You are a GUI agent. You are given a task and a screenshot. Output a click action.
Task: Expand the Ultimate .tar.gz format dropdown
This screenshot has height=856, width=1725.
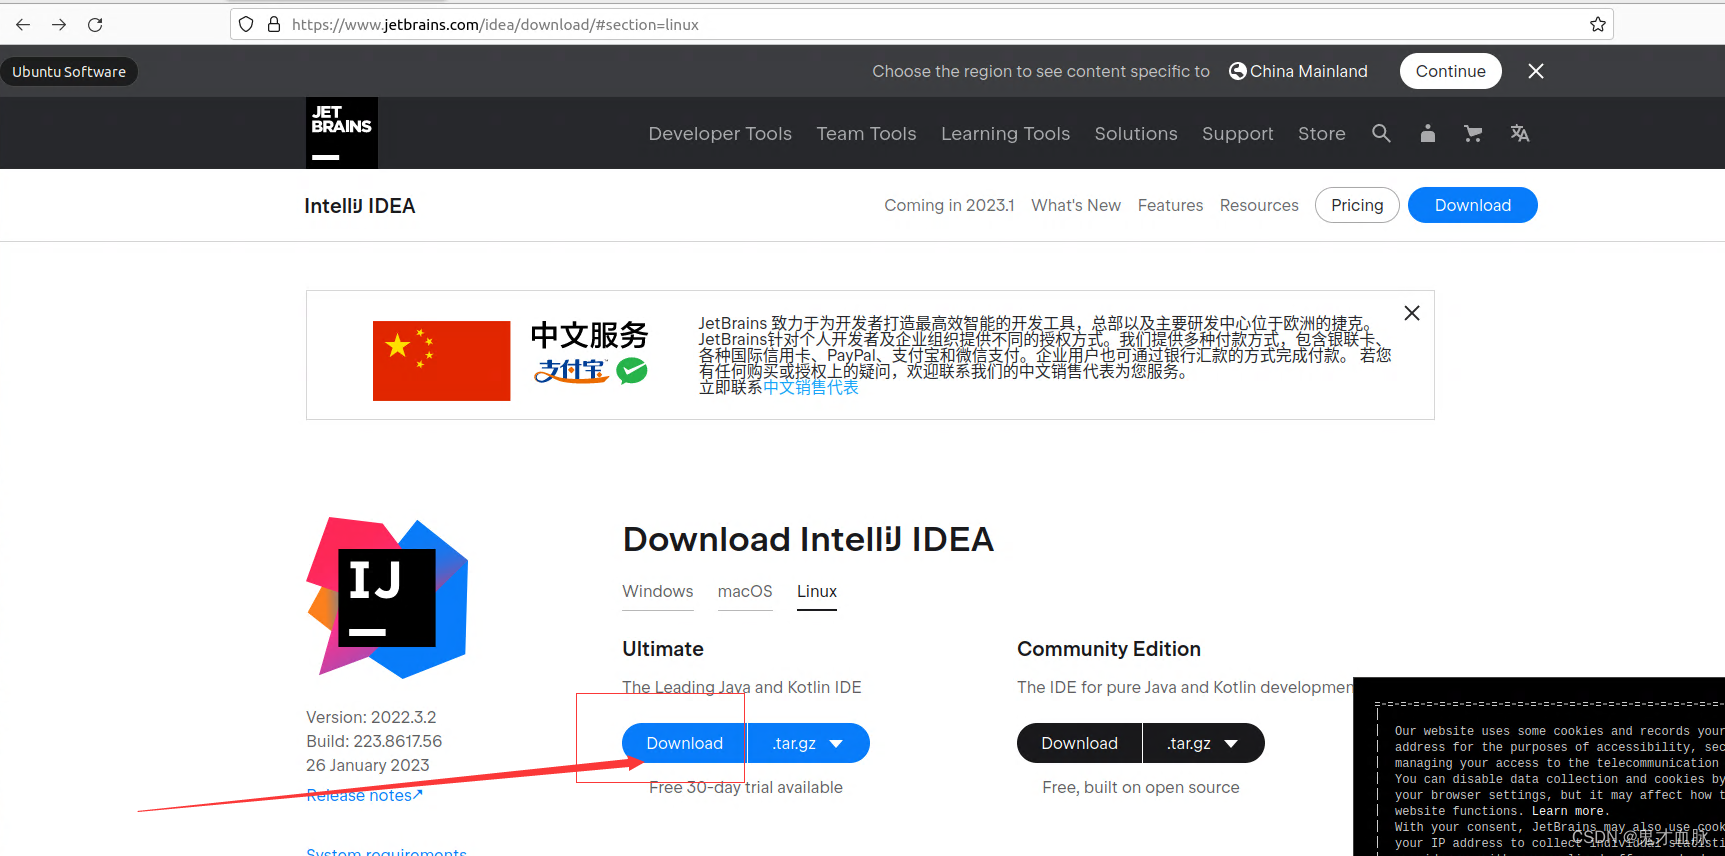click(808, 743)
